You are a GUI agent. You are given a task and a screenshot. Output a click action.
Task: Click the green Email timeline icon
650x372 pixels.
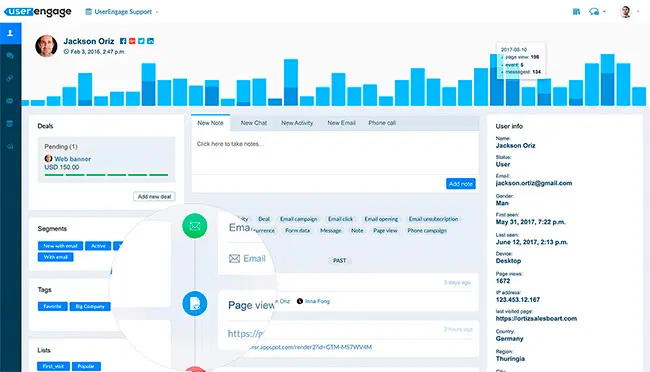click(x=195, y=226)
